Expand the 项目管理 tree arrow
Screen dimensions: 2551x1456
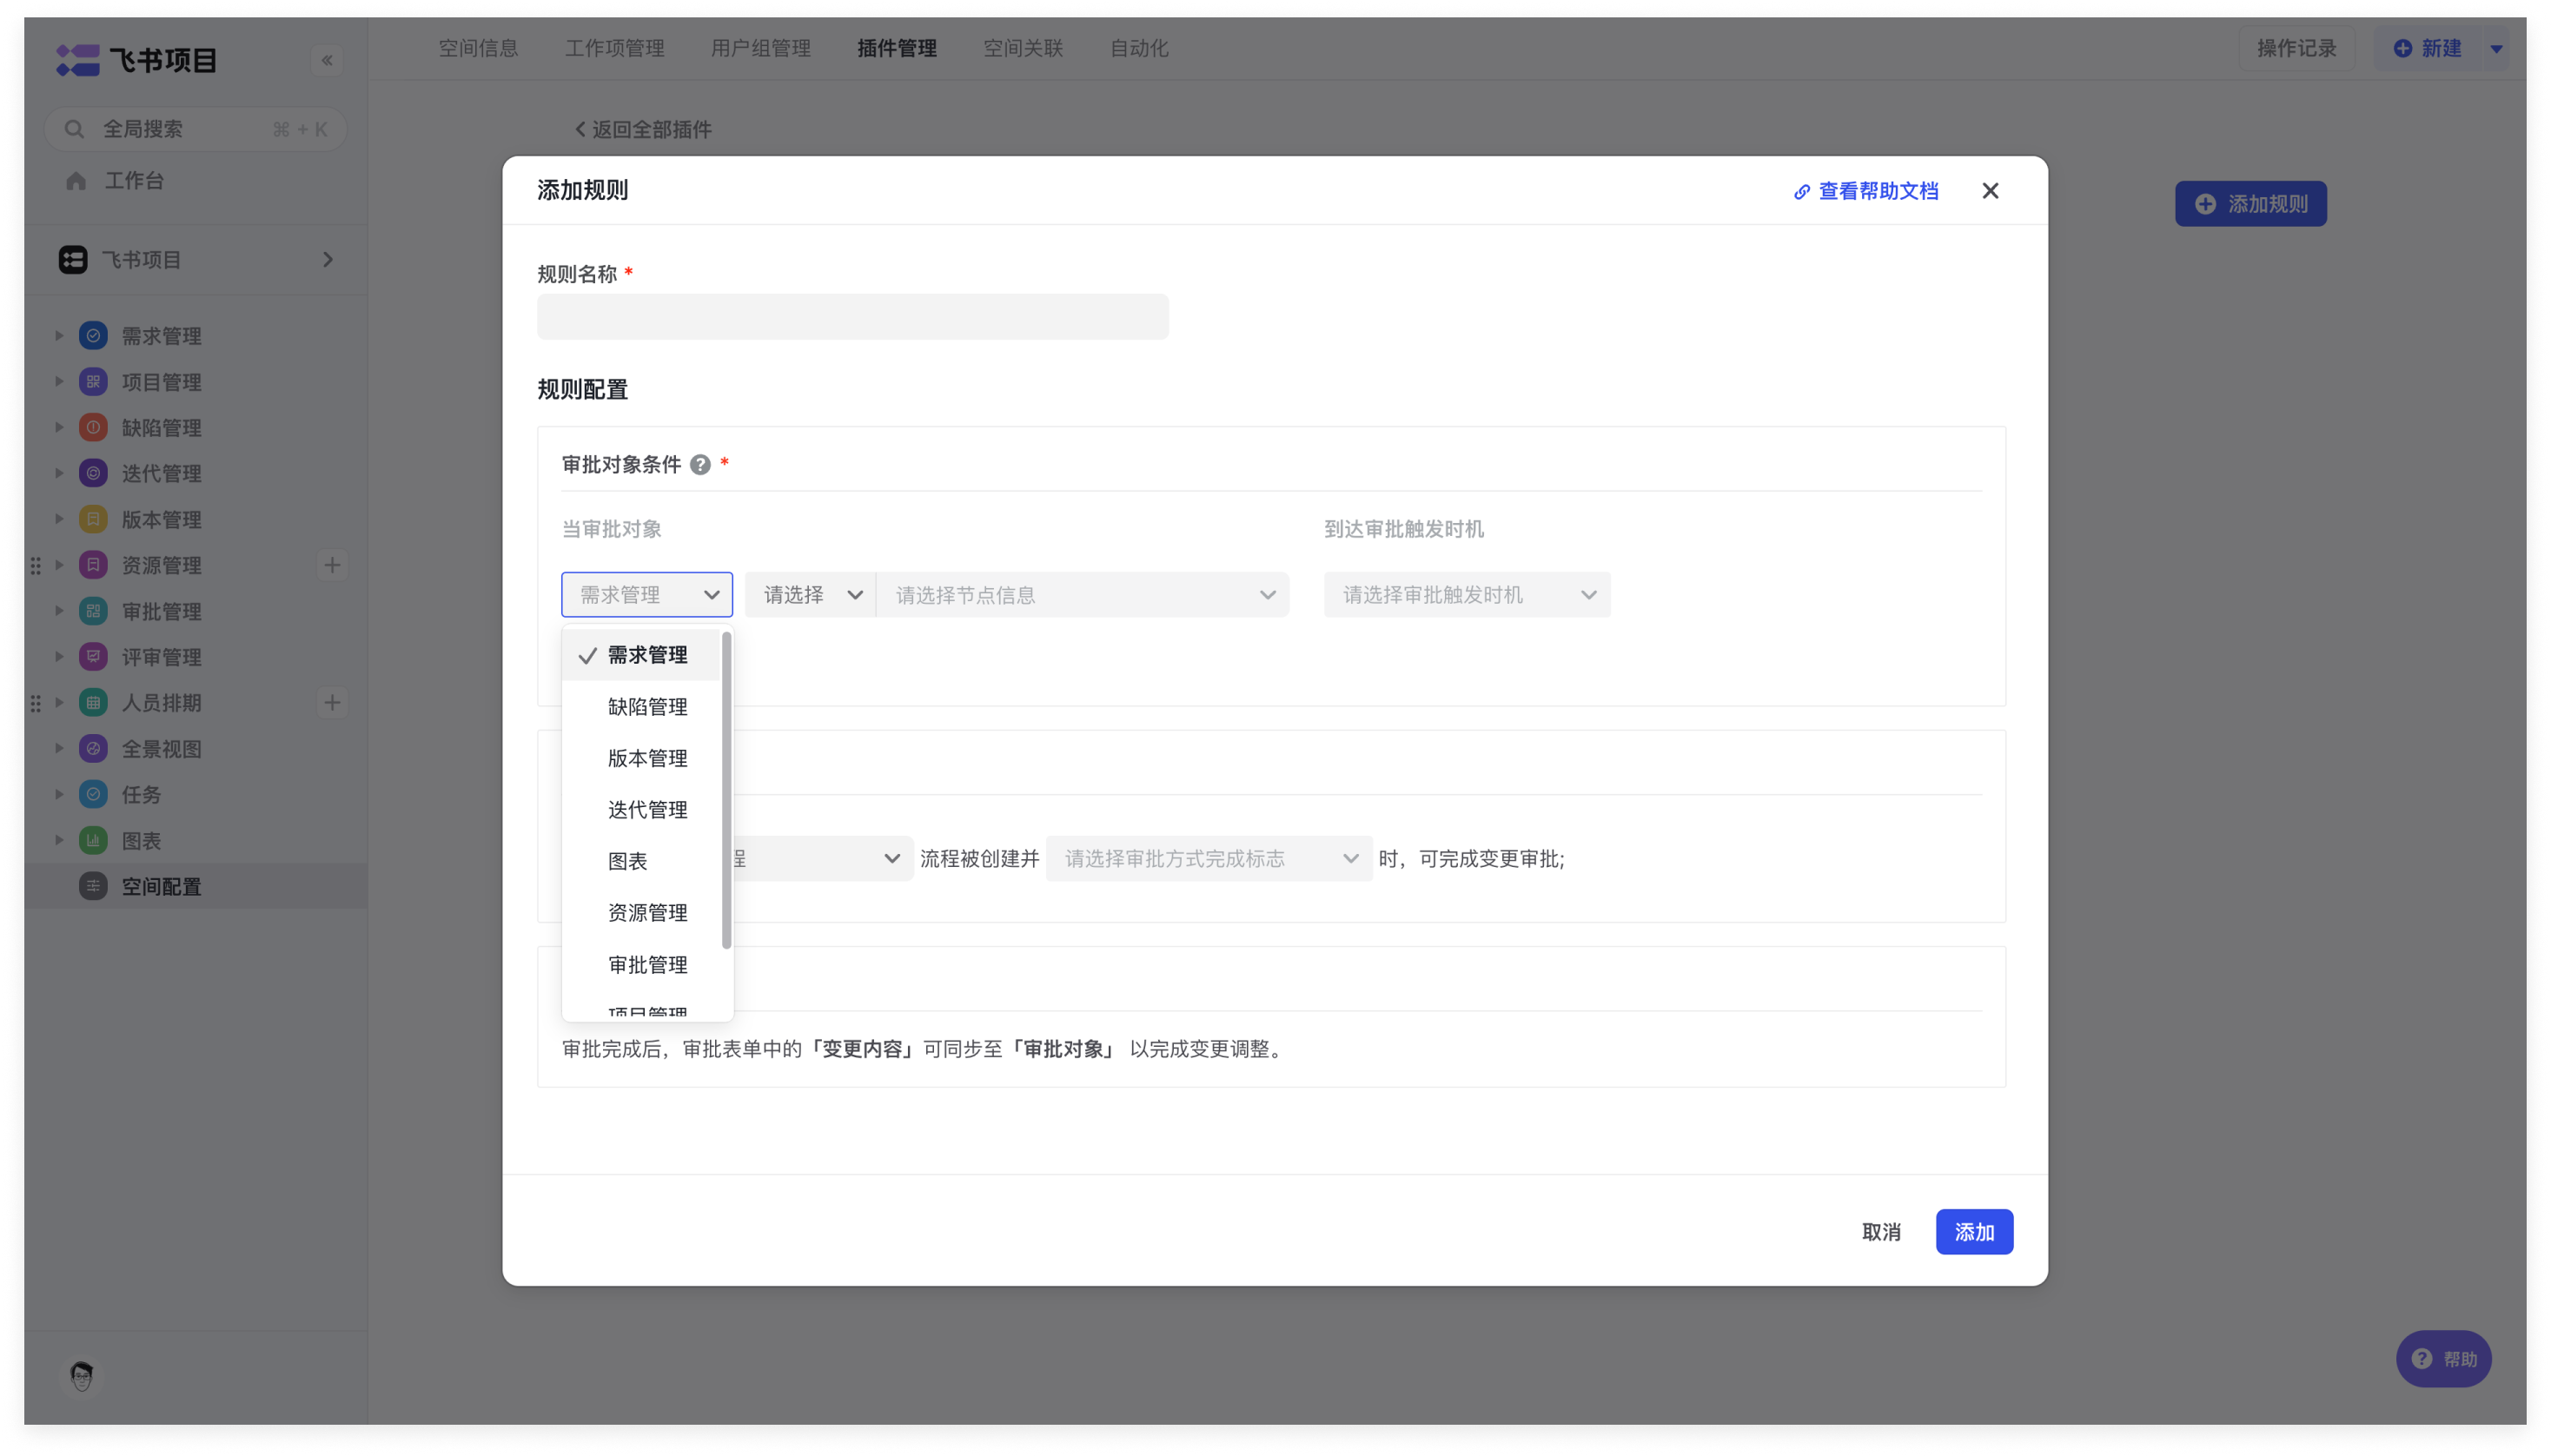59,382
